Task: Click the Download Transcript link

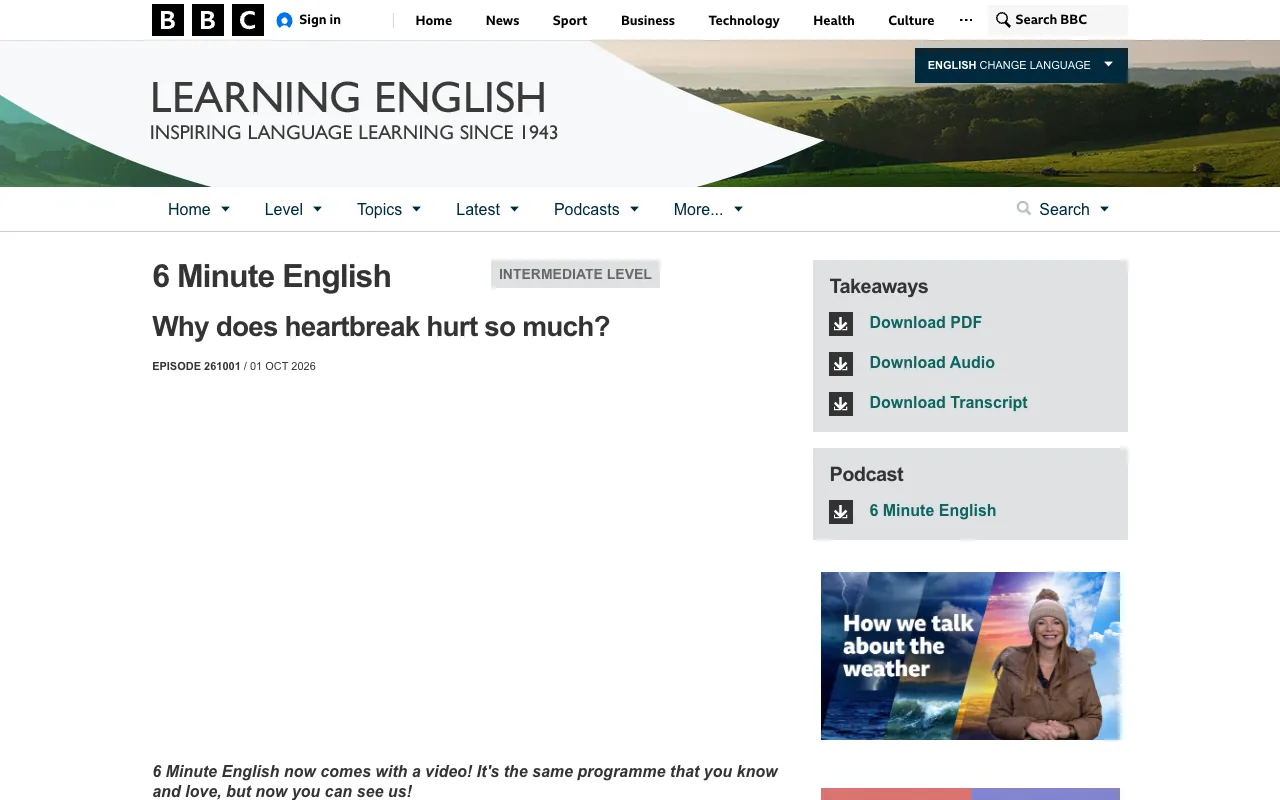Action: [x=949, y=402]
